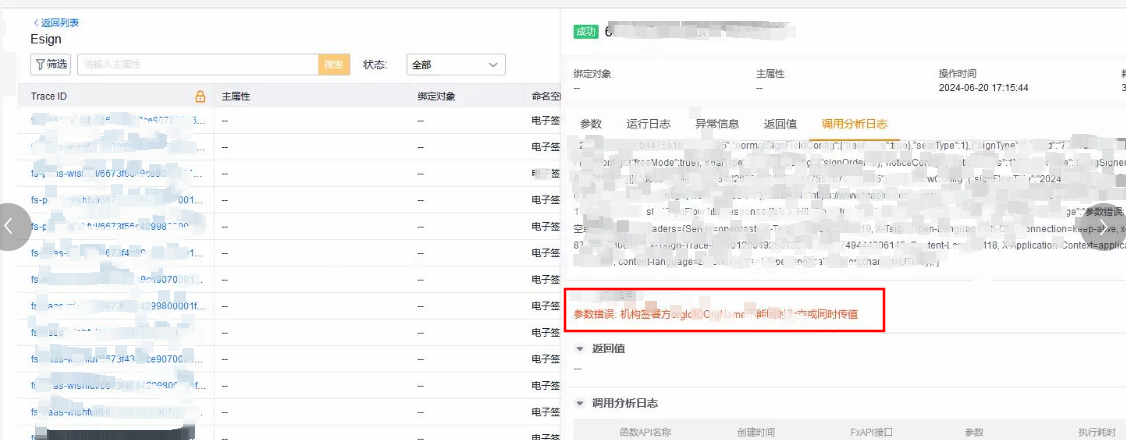Collapse the 调用分析日志 section triangle
The width and height of the screenshot is (1126, 440).
pos(580,404)
